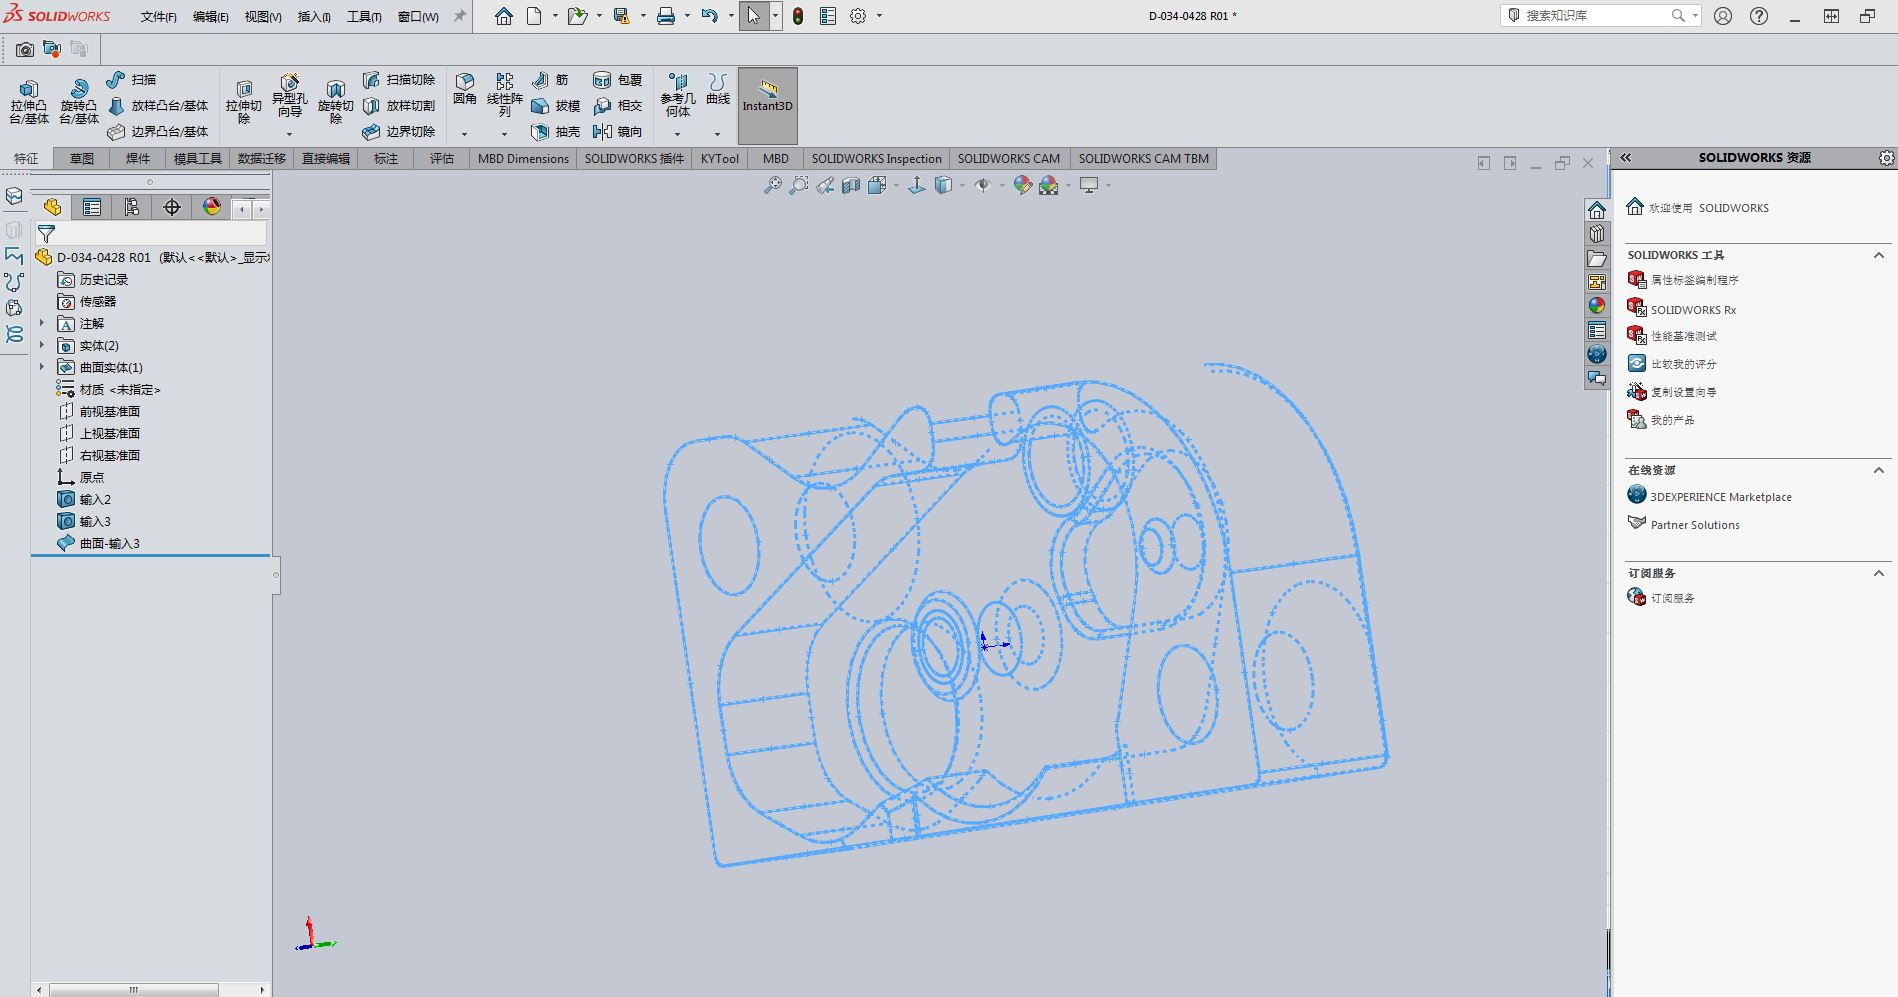Open the Design Library task pane icon
The width and height of the screenshot is (1898, 997).
click(x=1597, y=233)
